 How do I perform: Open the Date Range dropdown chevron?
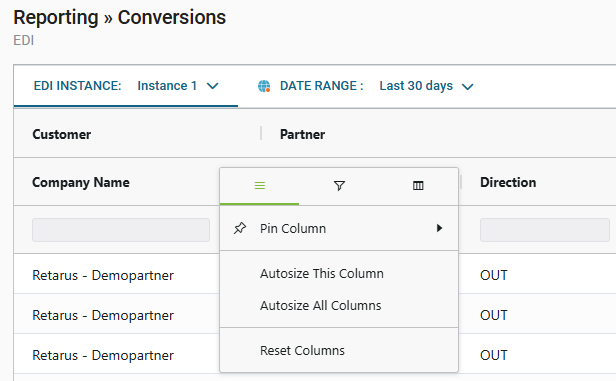point(468,86)
